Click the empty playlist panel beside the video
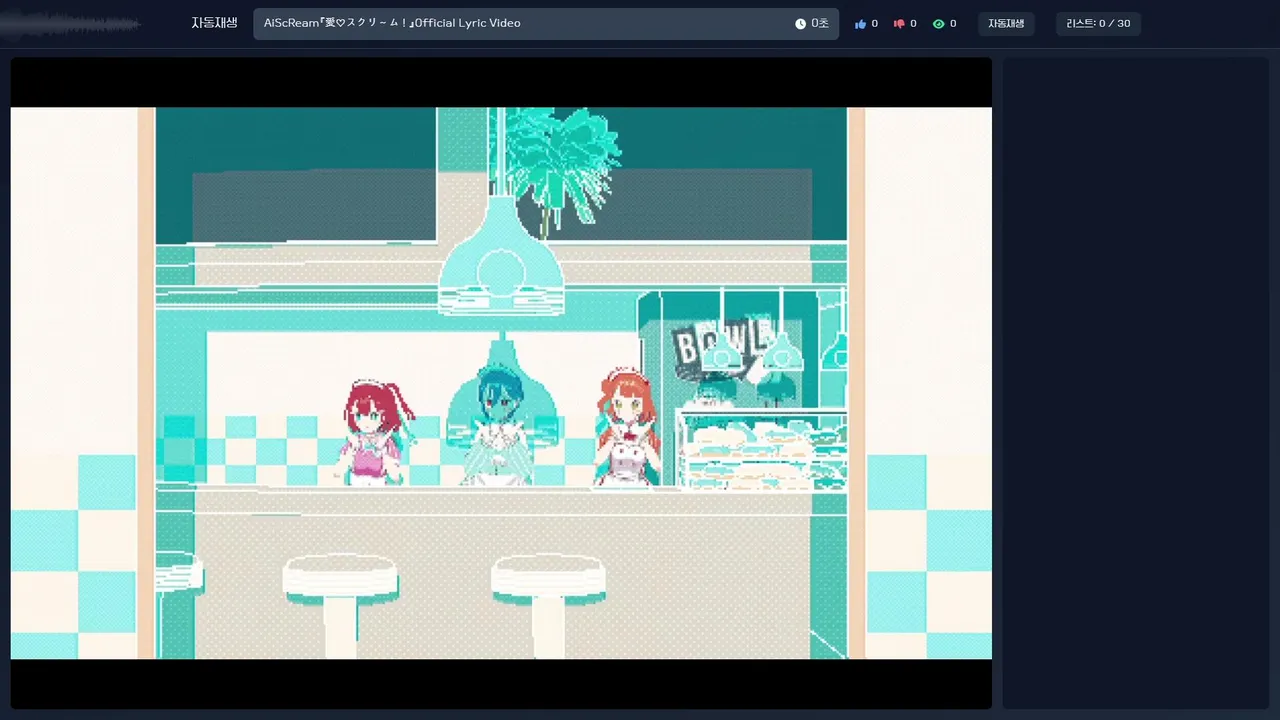The image size is (1280, 720). point(1136,383)
